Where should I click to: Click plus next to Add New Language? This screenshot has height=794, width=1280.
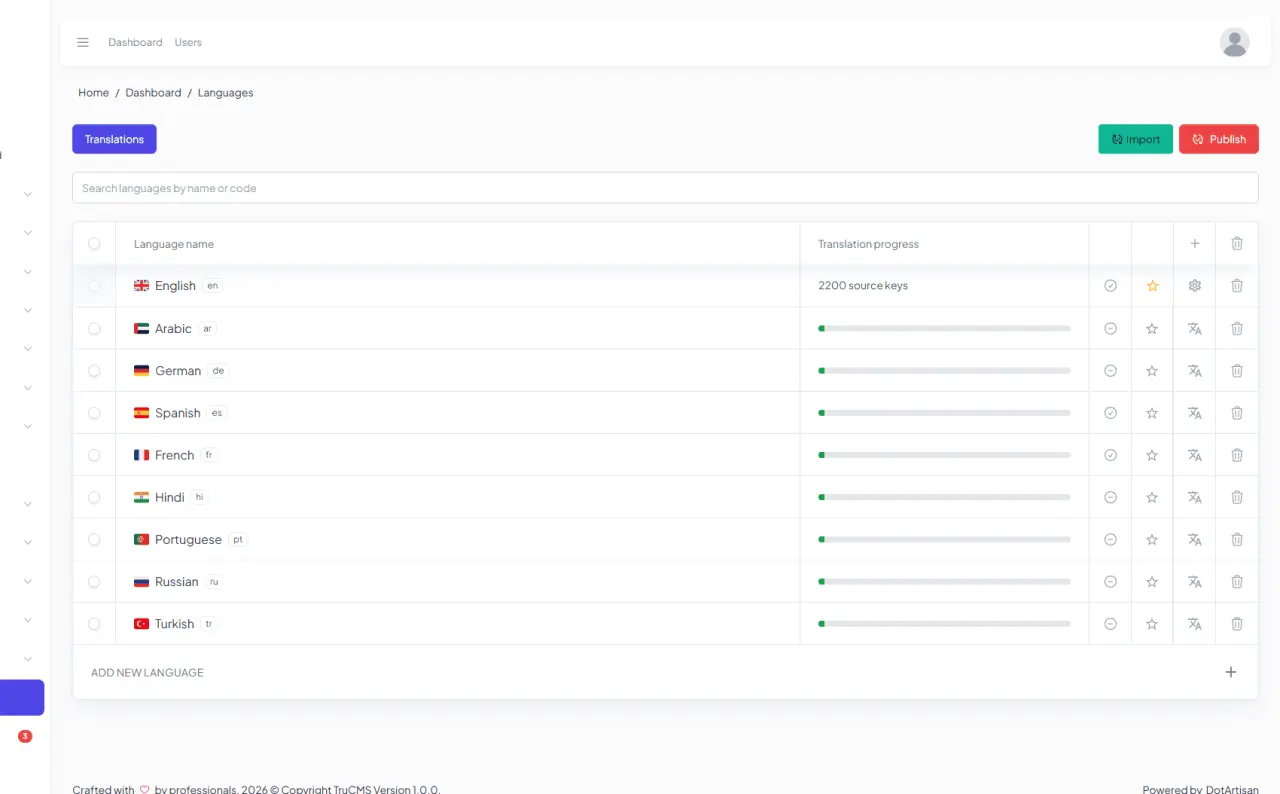pyautogui.click(x=1231, y=672)
